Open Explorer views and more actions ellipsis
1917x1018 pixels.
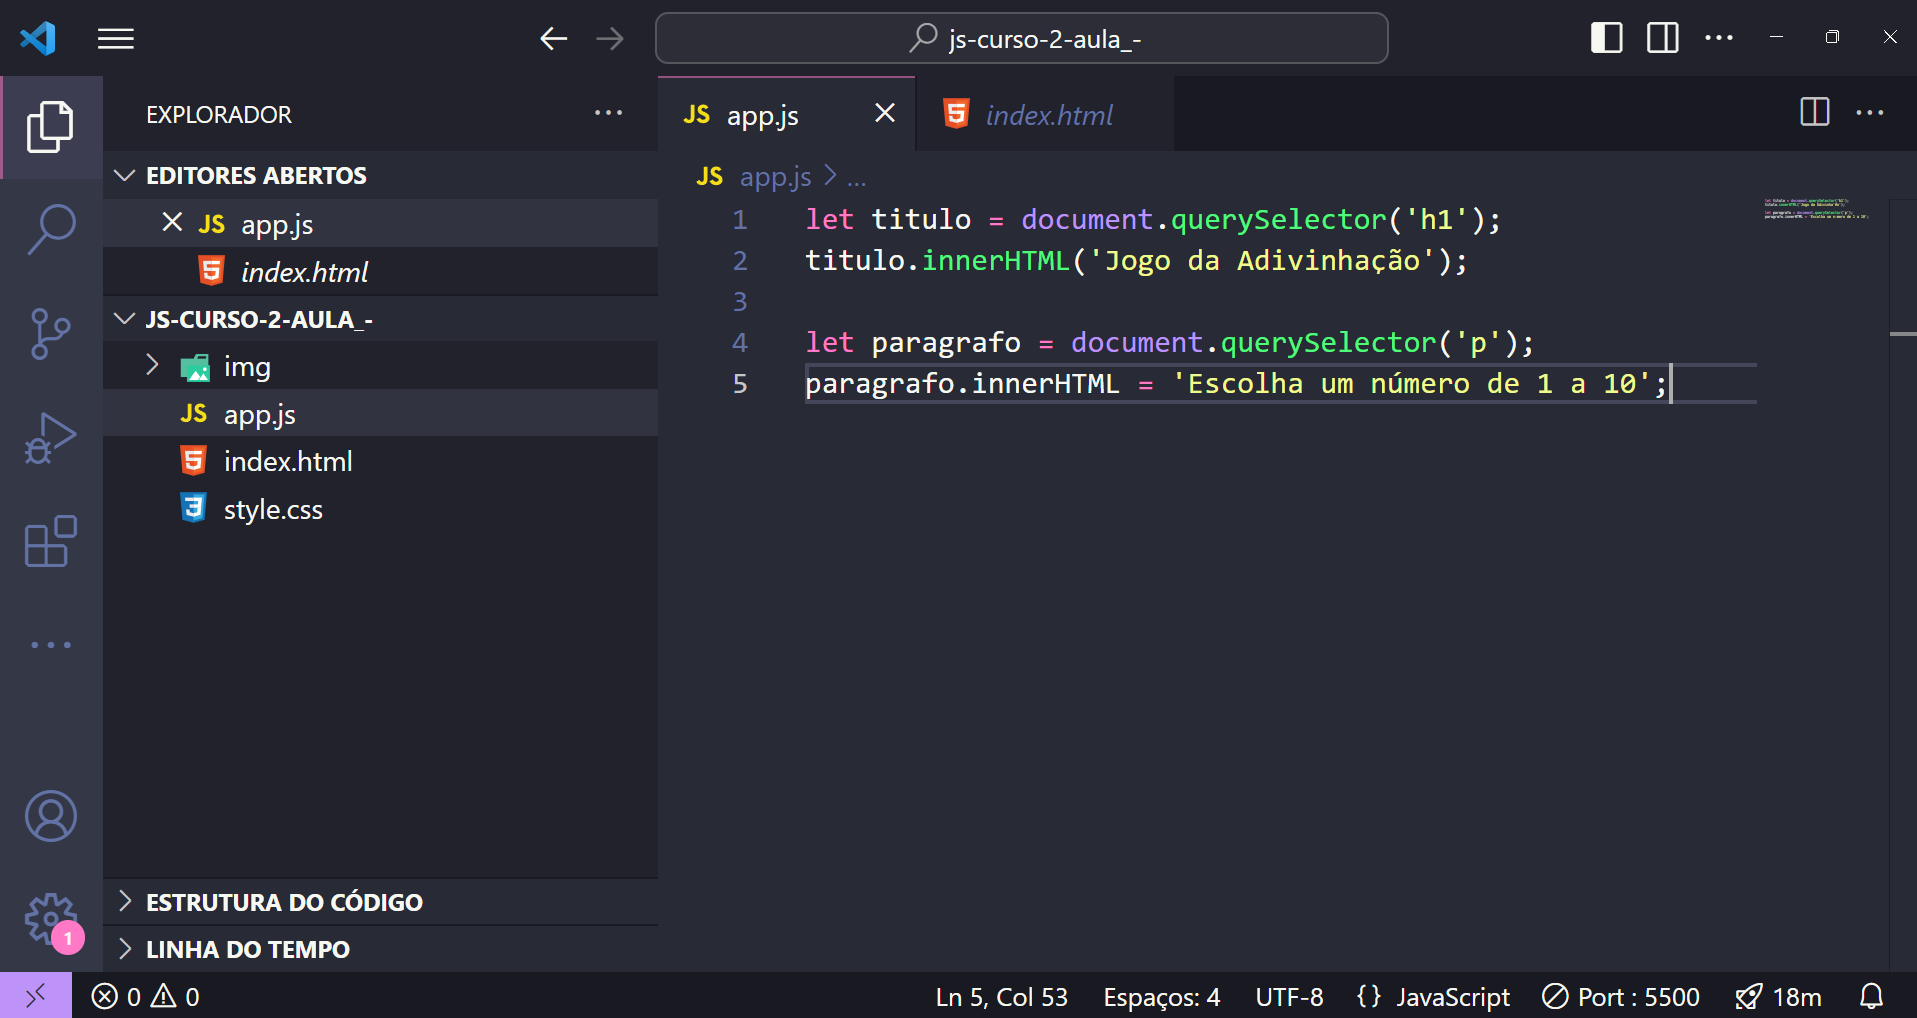[608, 113]
